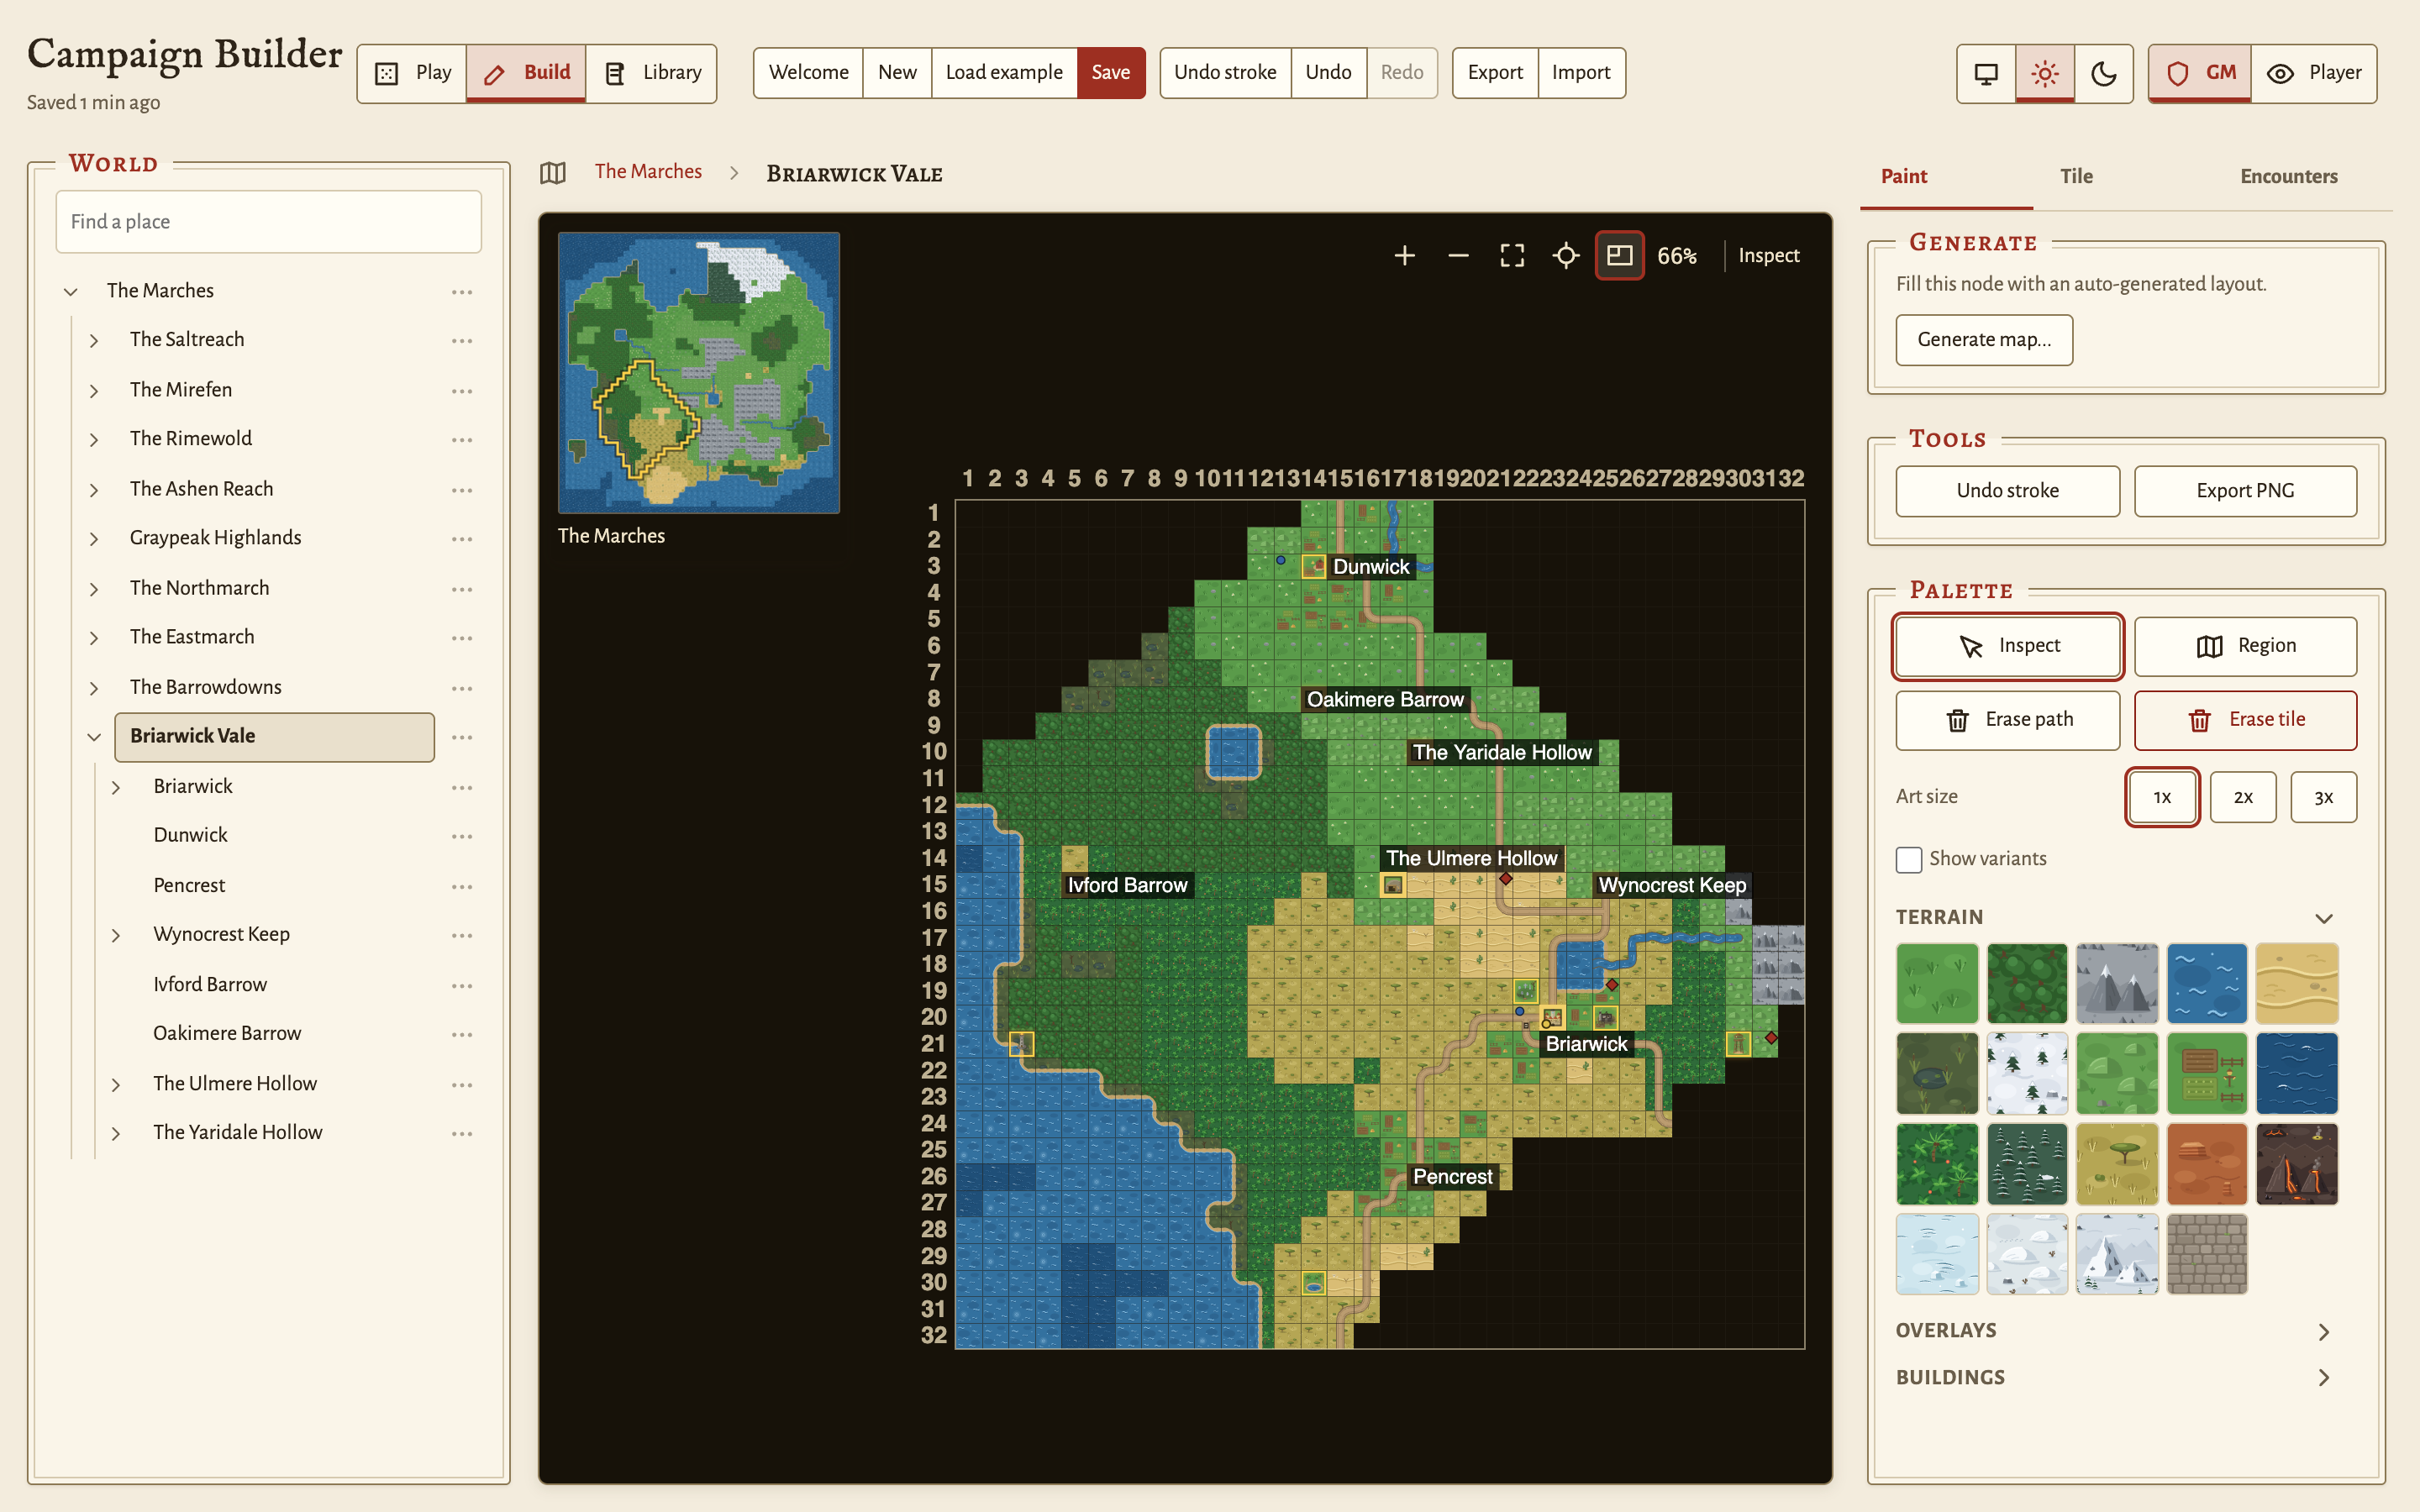Collapse The Marches tree node

[71, 292]
